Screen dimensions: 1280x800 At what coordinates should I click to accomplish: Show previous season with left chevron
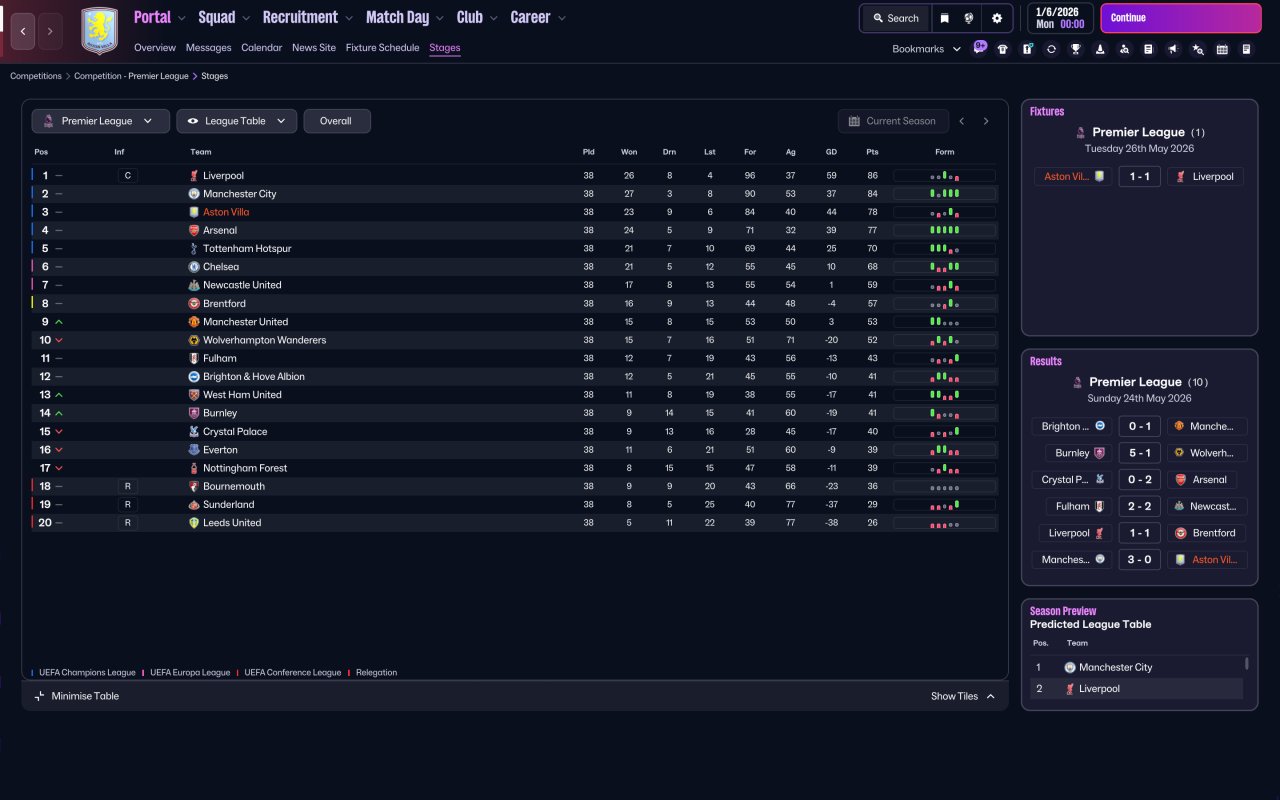pos(962,121)
